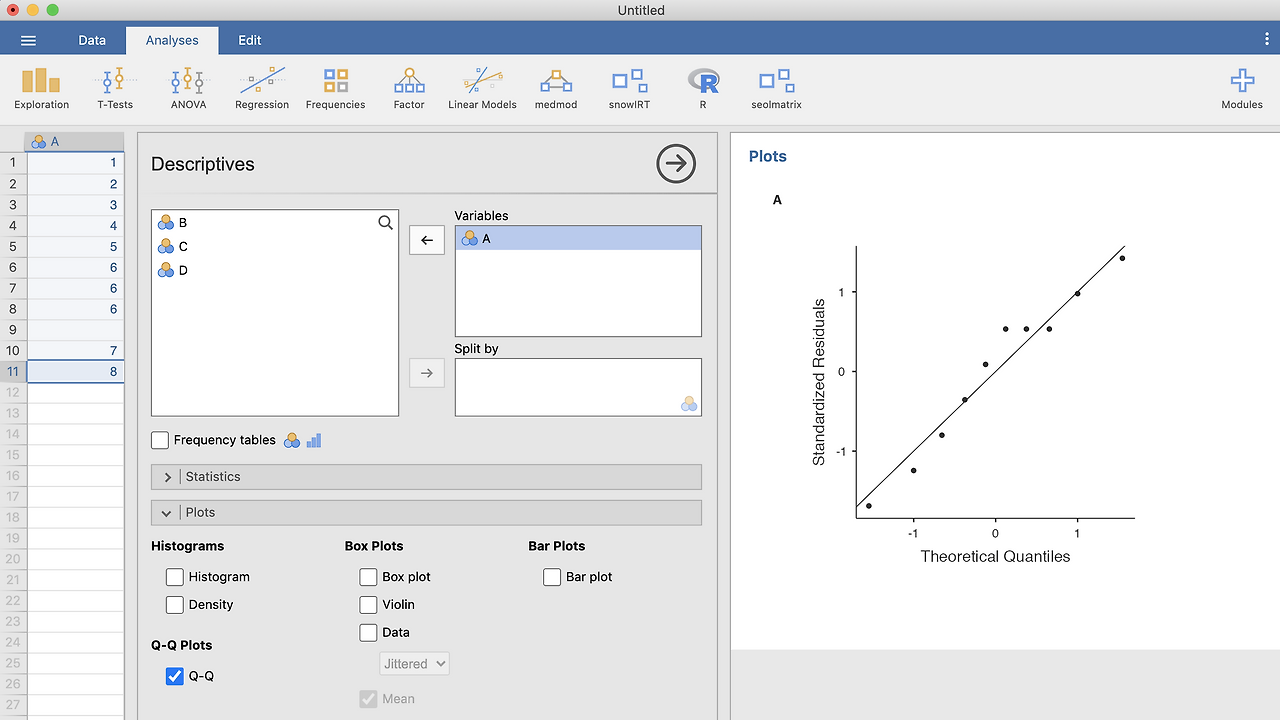Enable the Violin checkbox

click(368, 605)
